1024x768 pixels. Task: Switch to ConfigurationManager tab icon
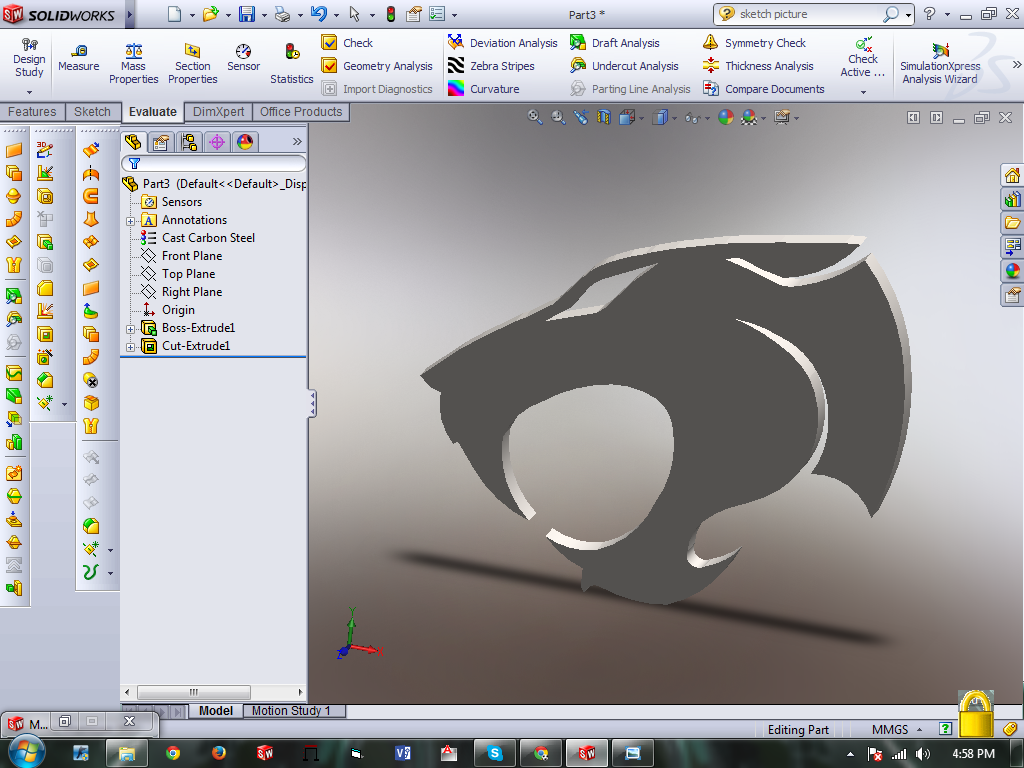pyautogui.click(x=189, y=142)
